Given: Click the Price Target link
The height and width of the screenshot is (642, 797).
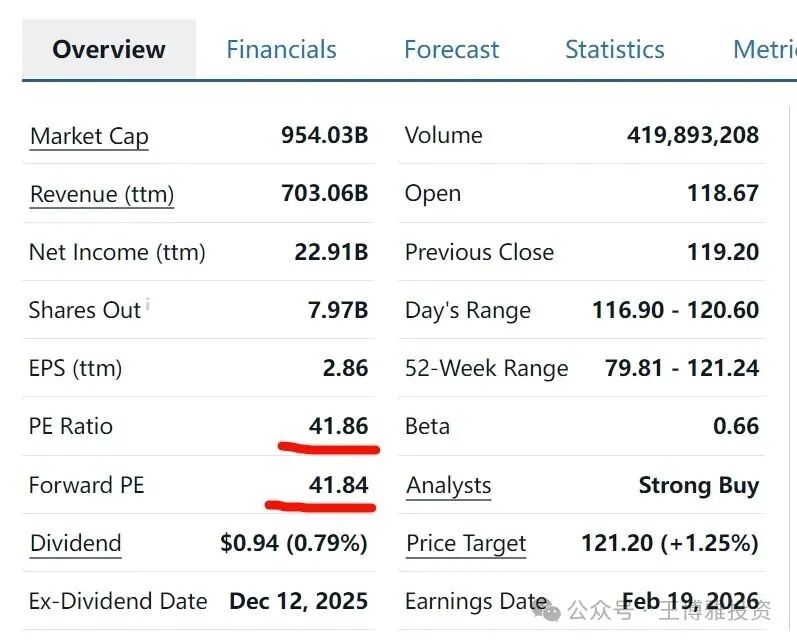Looking at the screenshot, I should [x=466, y=544].
